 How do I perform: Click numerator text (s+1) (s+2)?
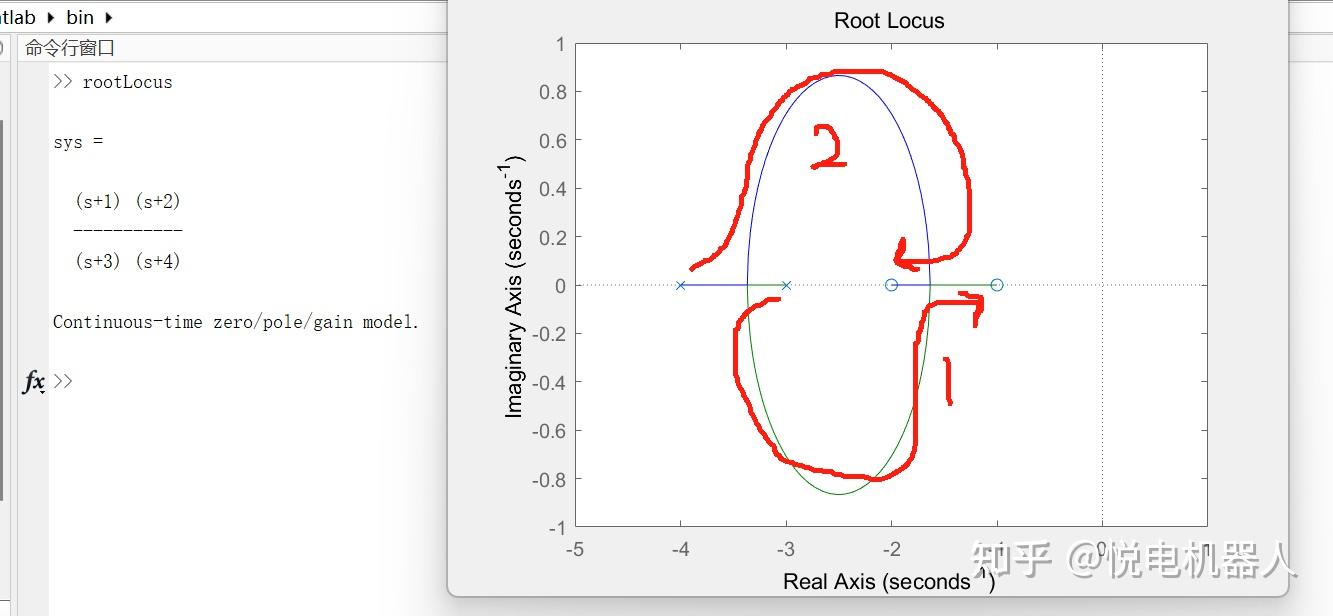pyautogui.click(x=128, y=201)
